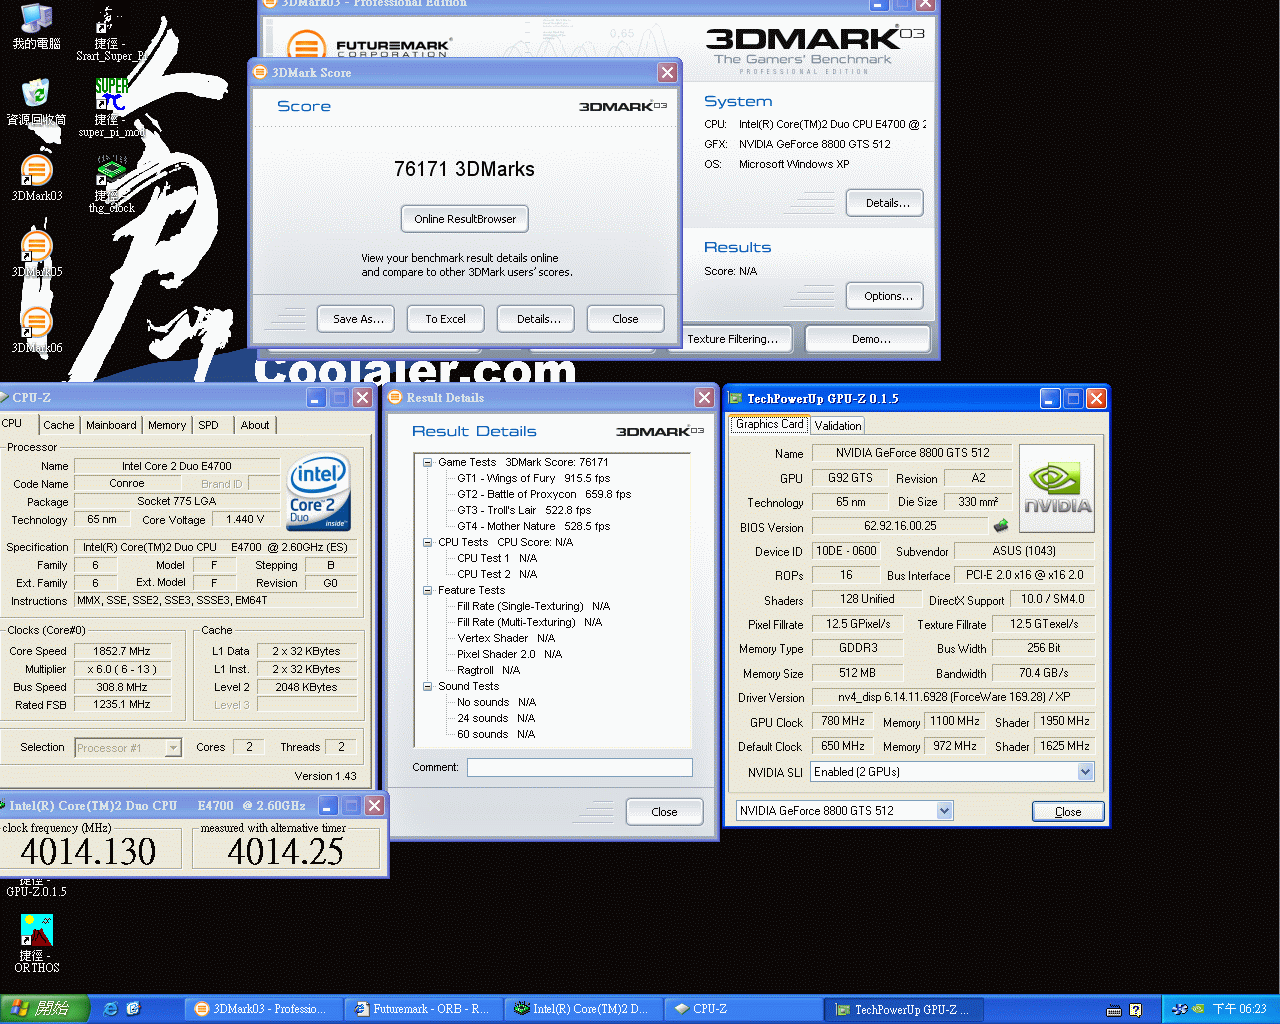Viewport: 1280px width, 1024px height.
Task: Open the graphics card selection dropdown in GPU-Z
Action: coord(944,811)
